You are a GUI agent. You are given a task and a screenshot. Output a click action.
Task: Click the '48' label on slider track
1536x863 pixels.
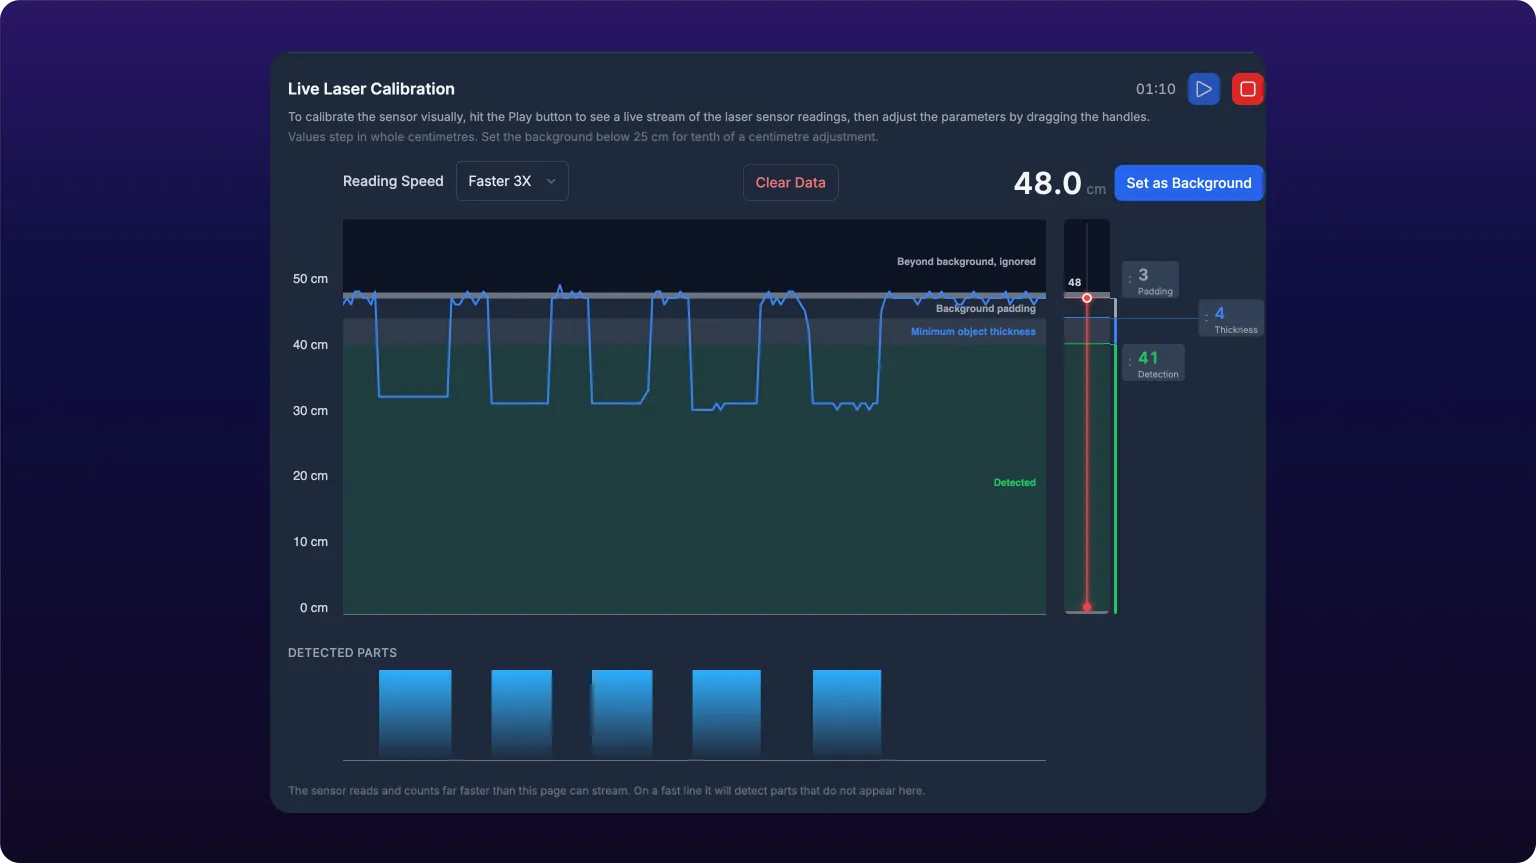[1074, 282]
